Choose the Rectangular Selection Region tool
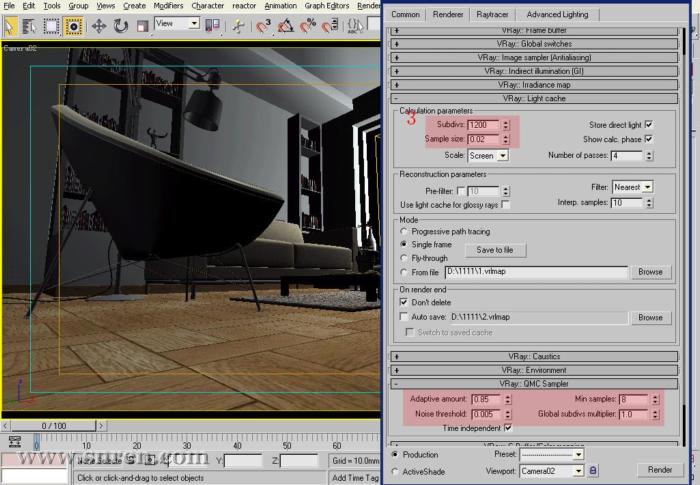The width and height of the screenshot is (700, 485). click(51, 25)
